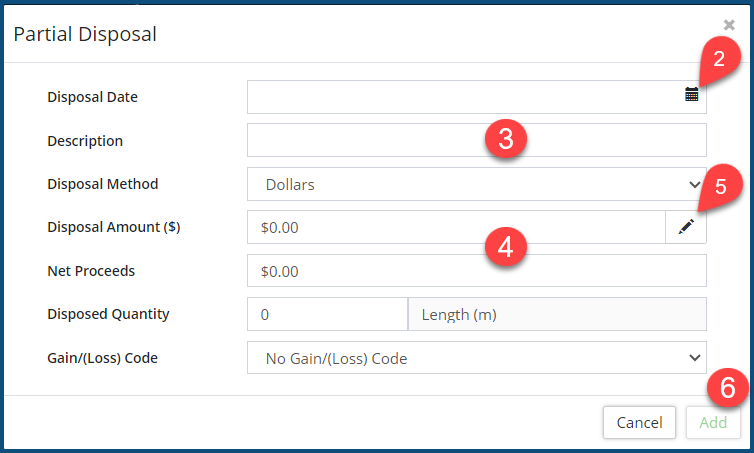Click the red annotation badge numbered 3

pos(505,138)
